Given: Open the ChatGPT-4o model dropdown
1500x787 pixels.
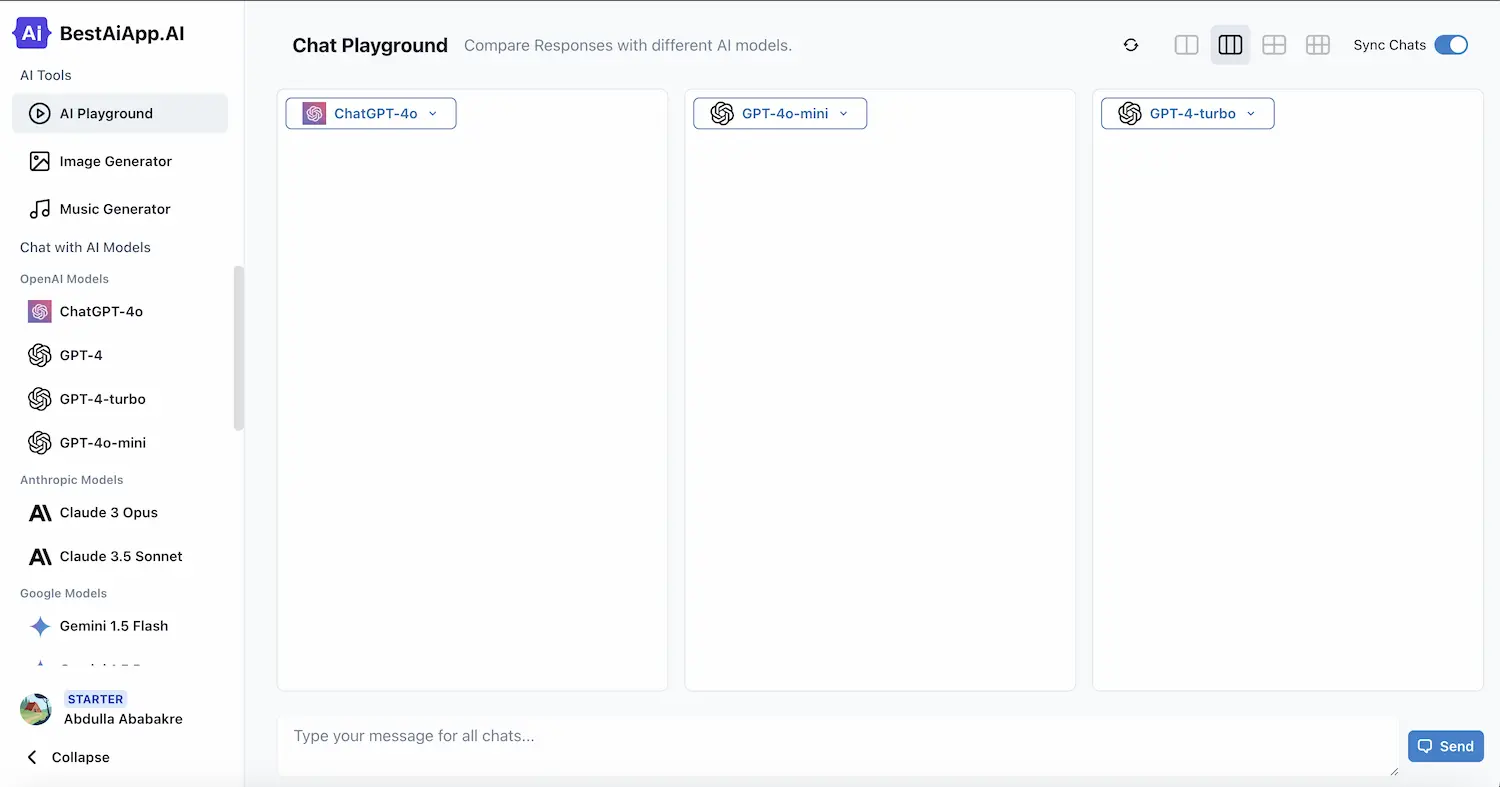Looking at the screenshot, I should (371, 114).
